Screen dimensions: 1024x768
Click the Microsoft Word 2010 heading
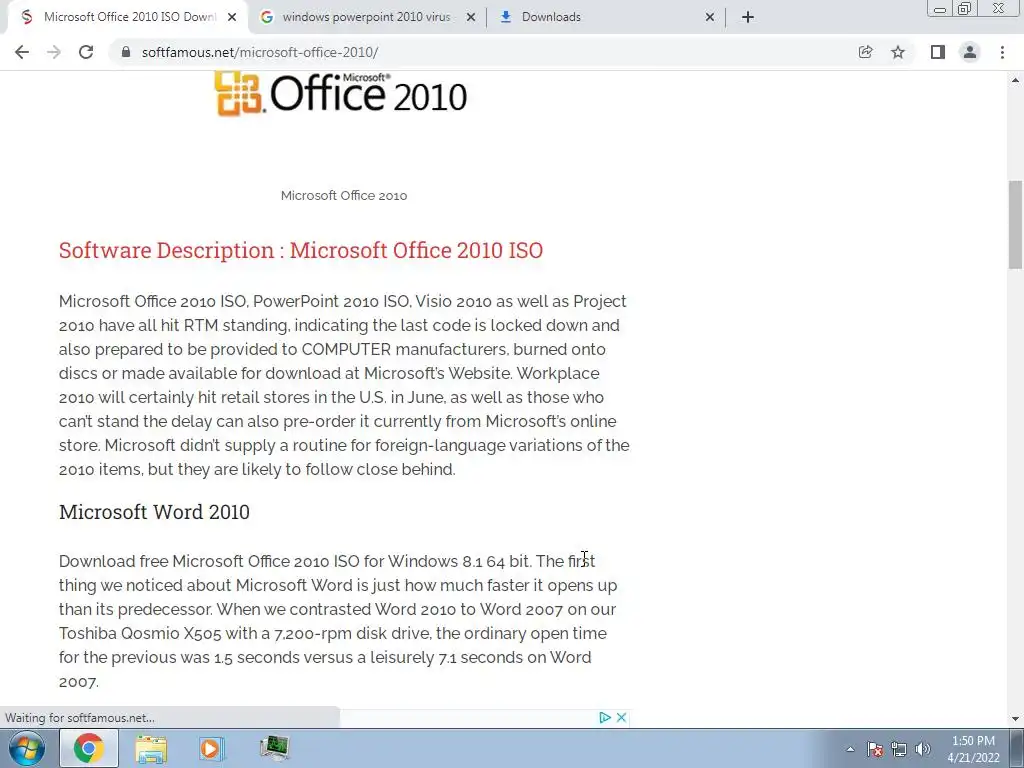click(x=154, y=512)
